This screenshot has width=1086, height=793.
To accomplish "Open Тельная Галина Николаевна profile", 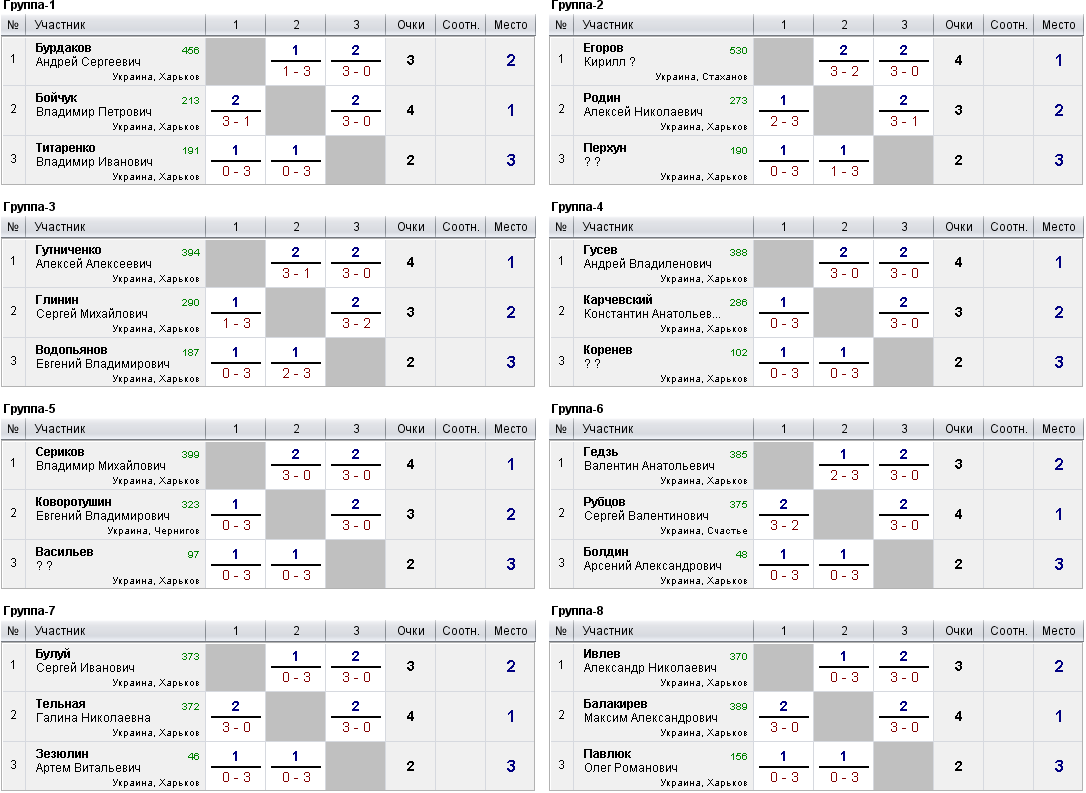I will pyautogui.click(x=93, y=711).
